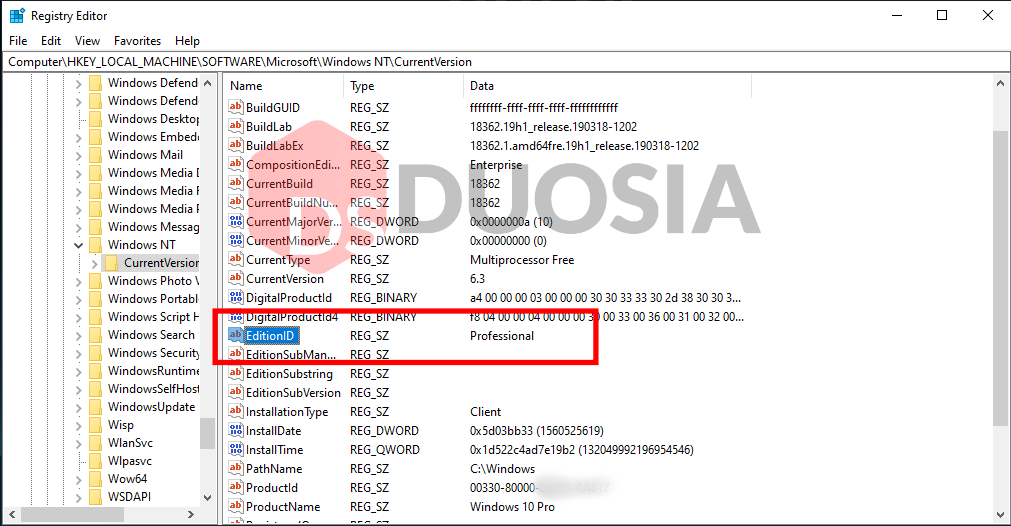This screenshot has width=1011, height=526.
Task: Select the BuildLab string value icon
Action: (235, 126)
